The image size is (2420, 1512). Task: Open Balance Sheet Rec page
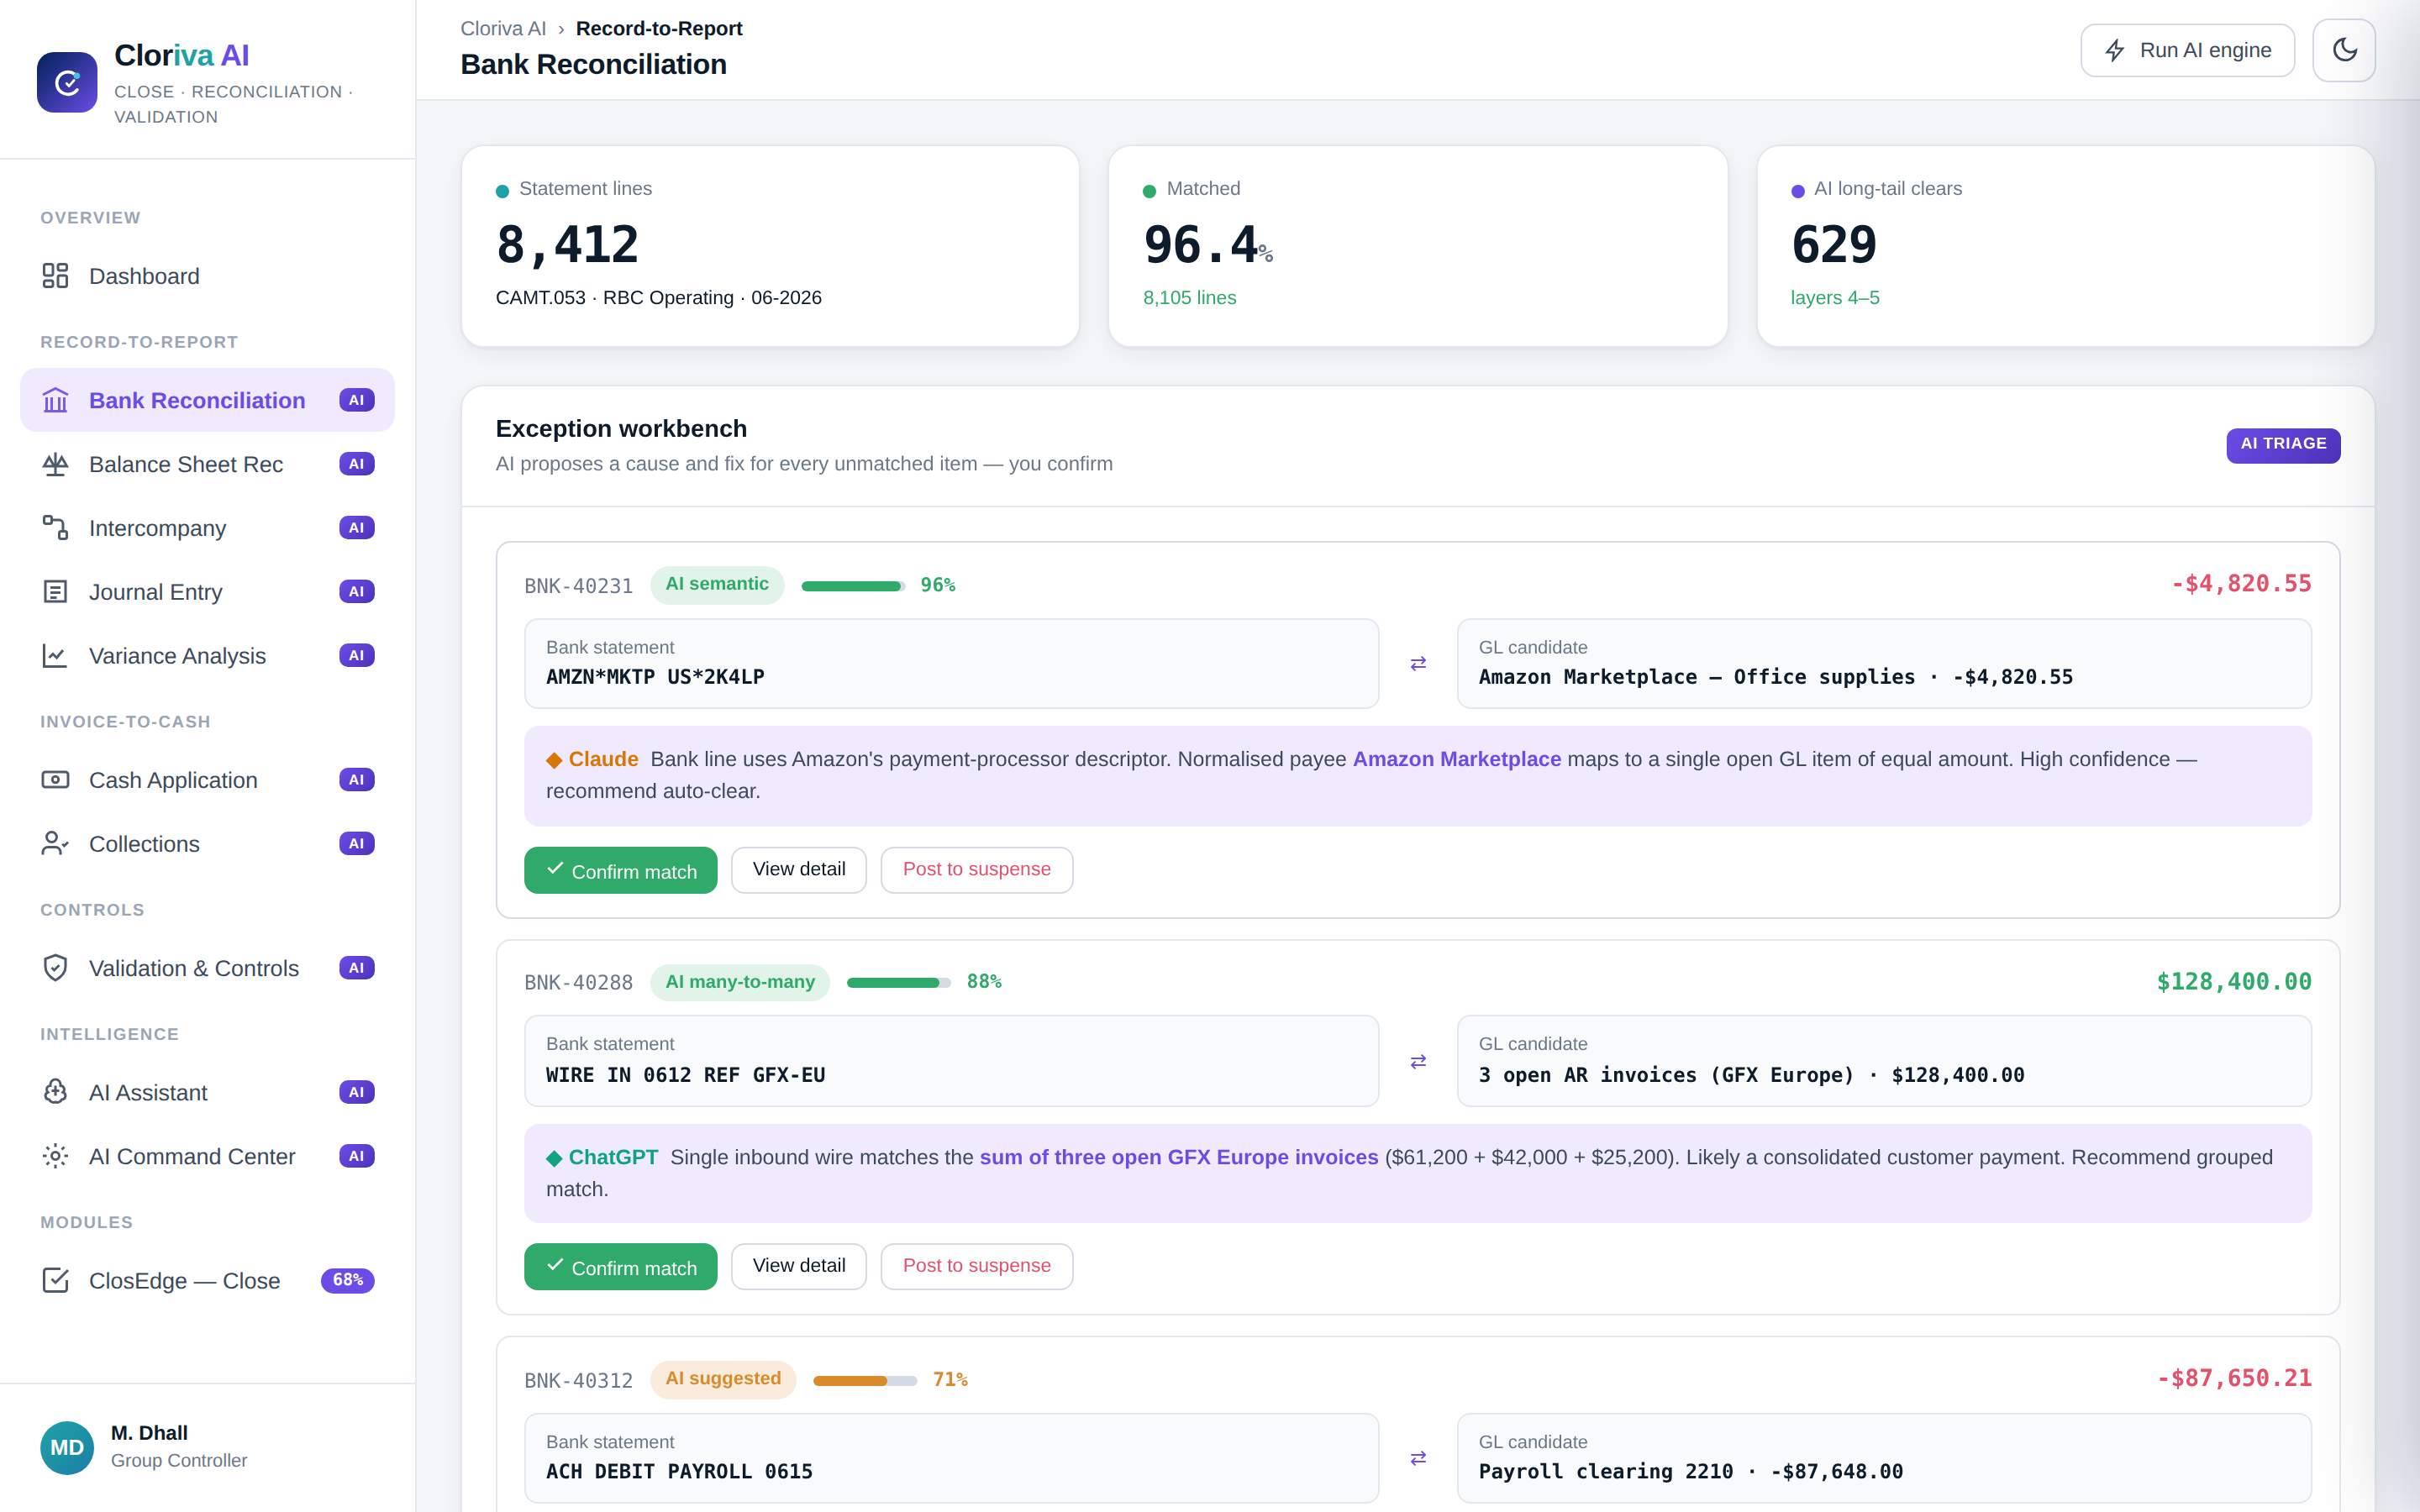(207, 464)
